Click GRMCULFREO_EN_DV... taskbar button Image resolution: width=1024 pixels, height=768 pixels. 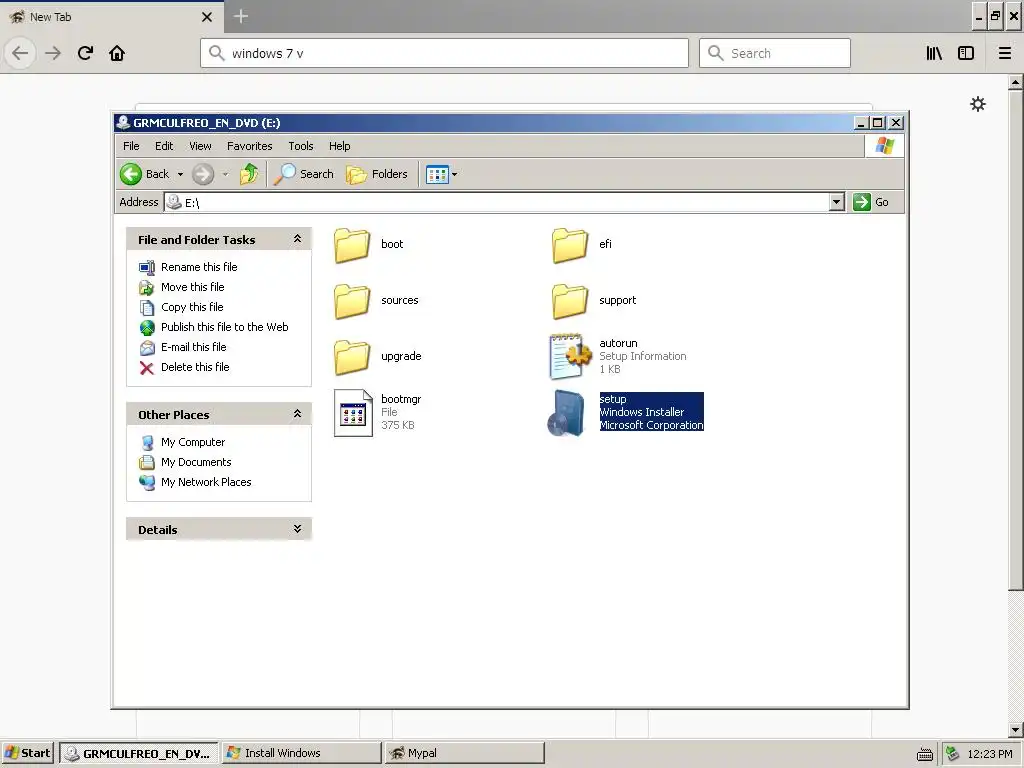[138, 753]
